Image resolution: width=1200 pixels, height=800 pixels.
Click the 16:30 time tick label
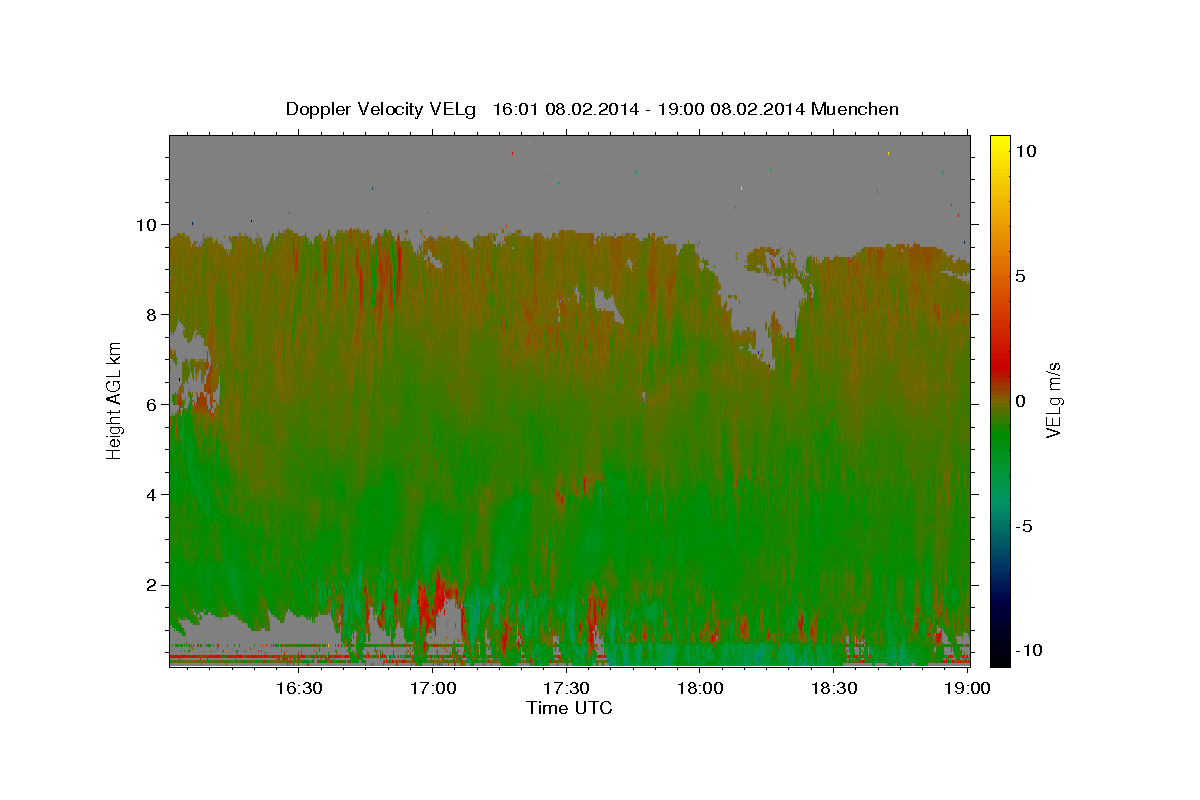(x=297, y=688)
